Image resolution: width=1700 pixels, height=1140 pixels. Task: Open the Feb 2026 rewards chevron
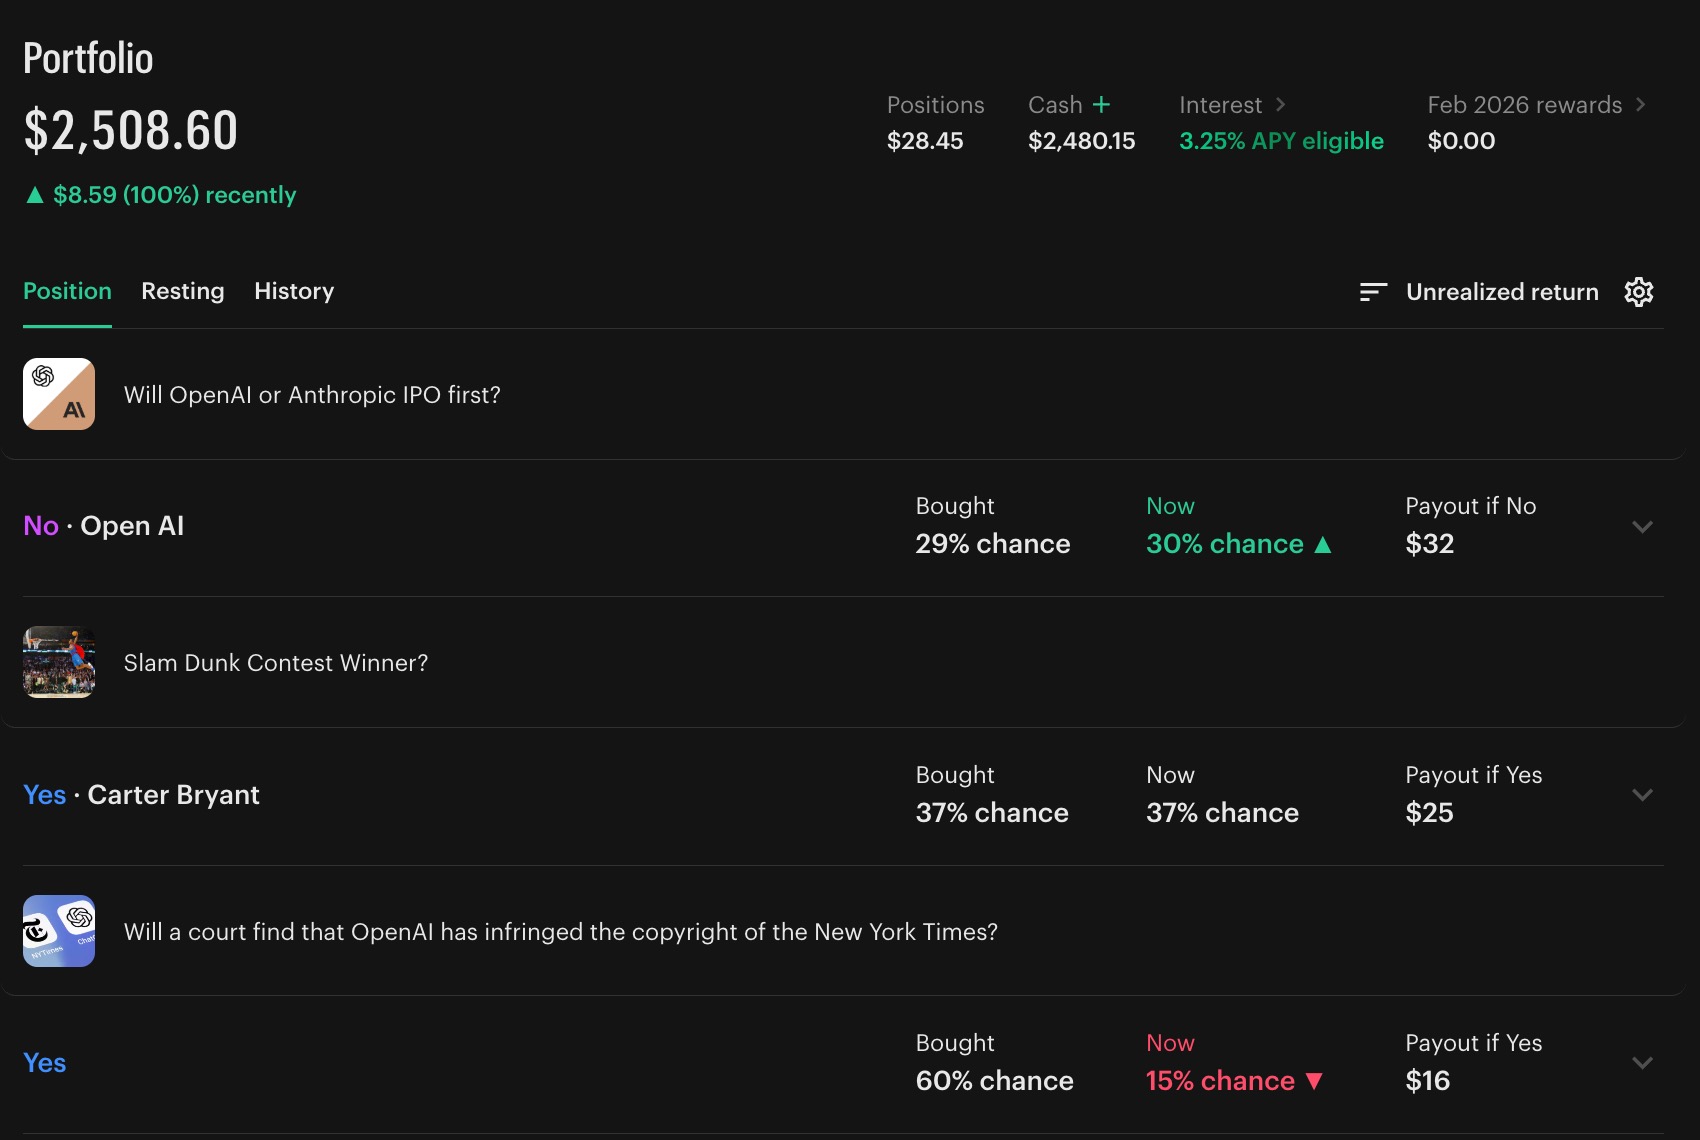click(x=1640, y=105)
